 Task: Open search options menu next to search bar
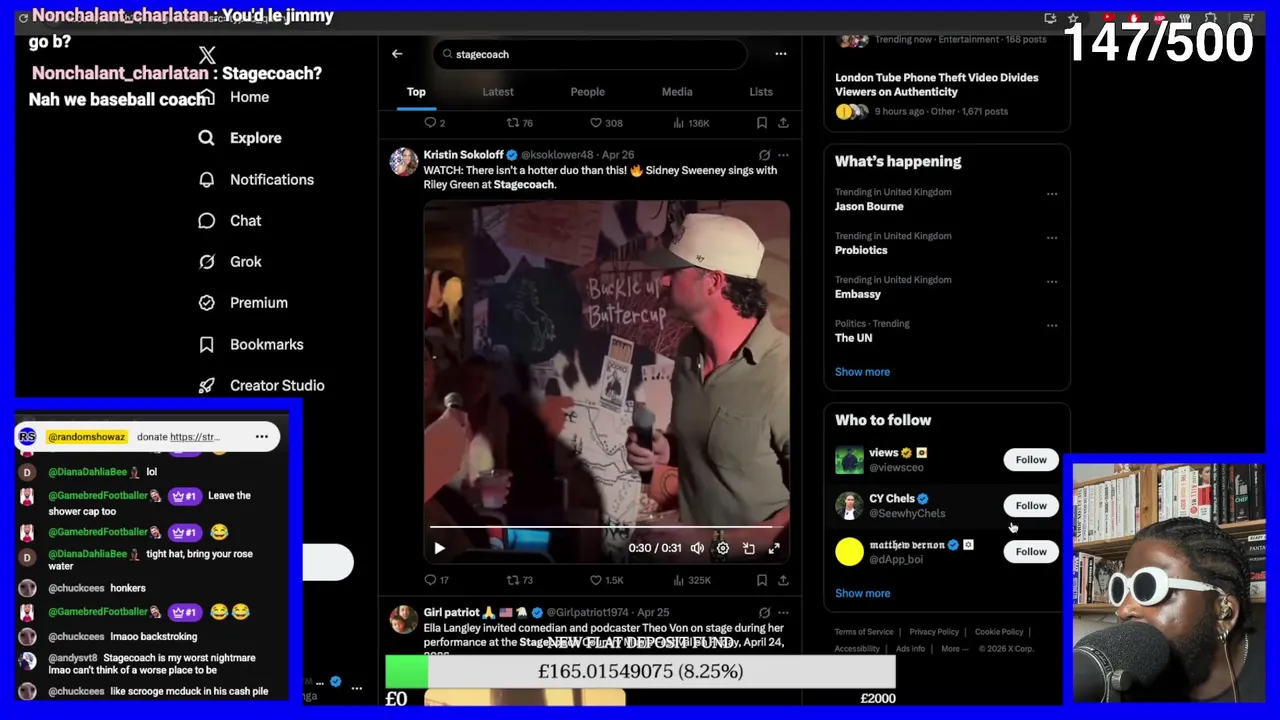tap(781, 54)
